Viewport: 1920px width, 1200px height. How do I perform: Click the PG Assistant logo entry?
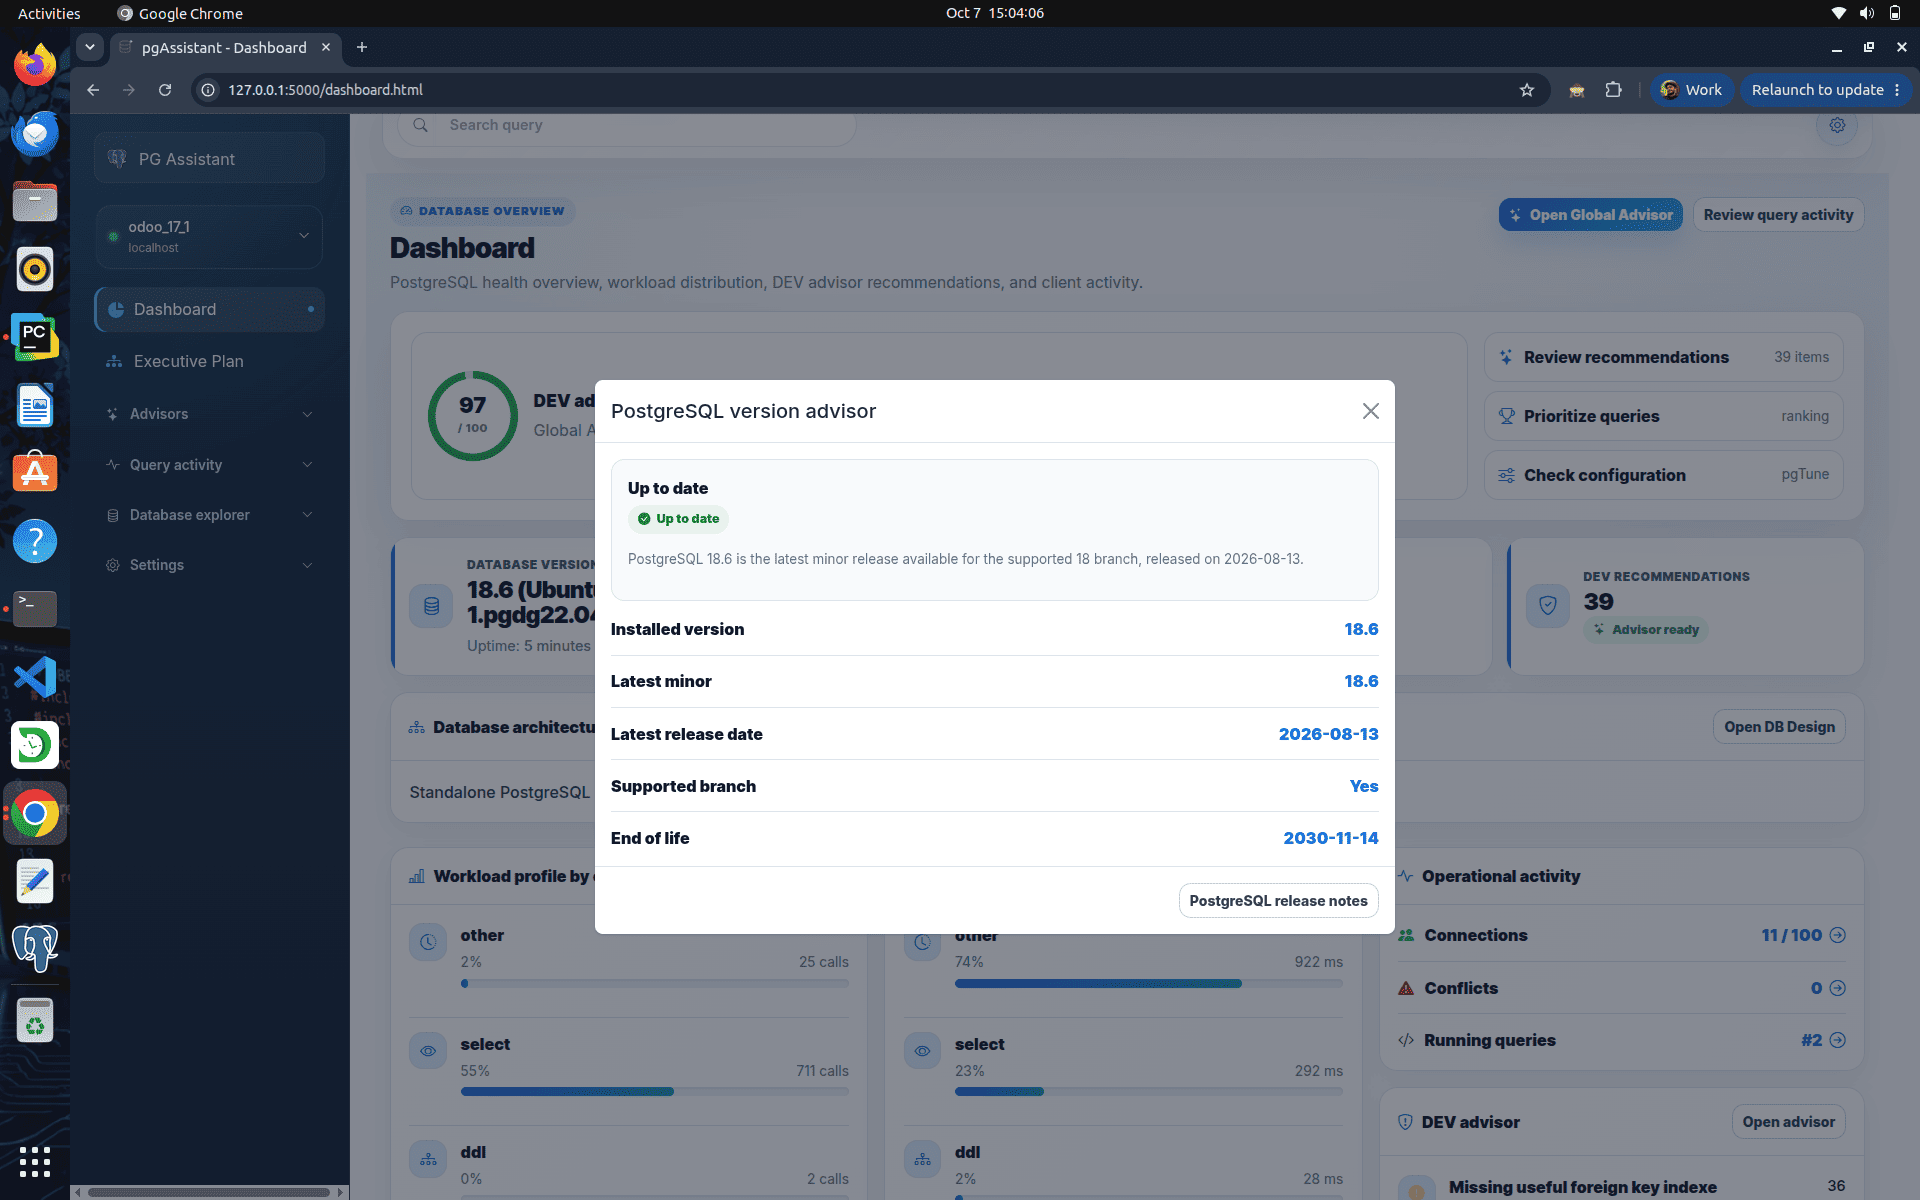210,159
